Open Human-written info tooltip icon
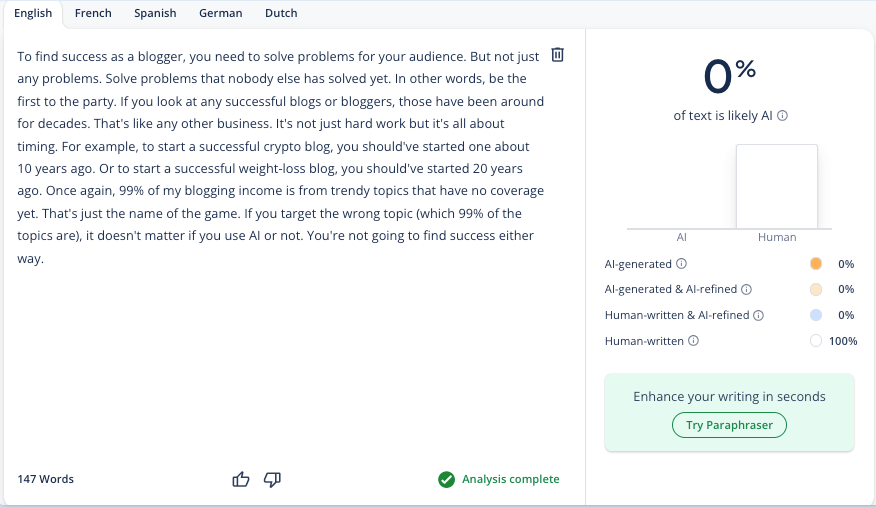The width and height of the screenshot is (876, 507). coord(693,341)
